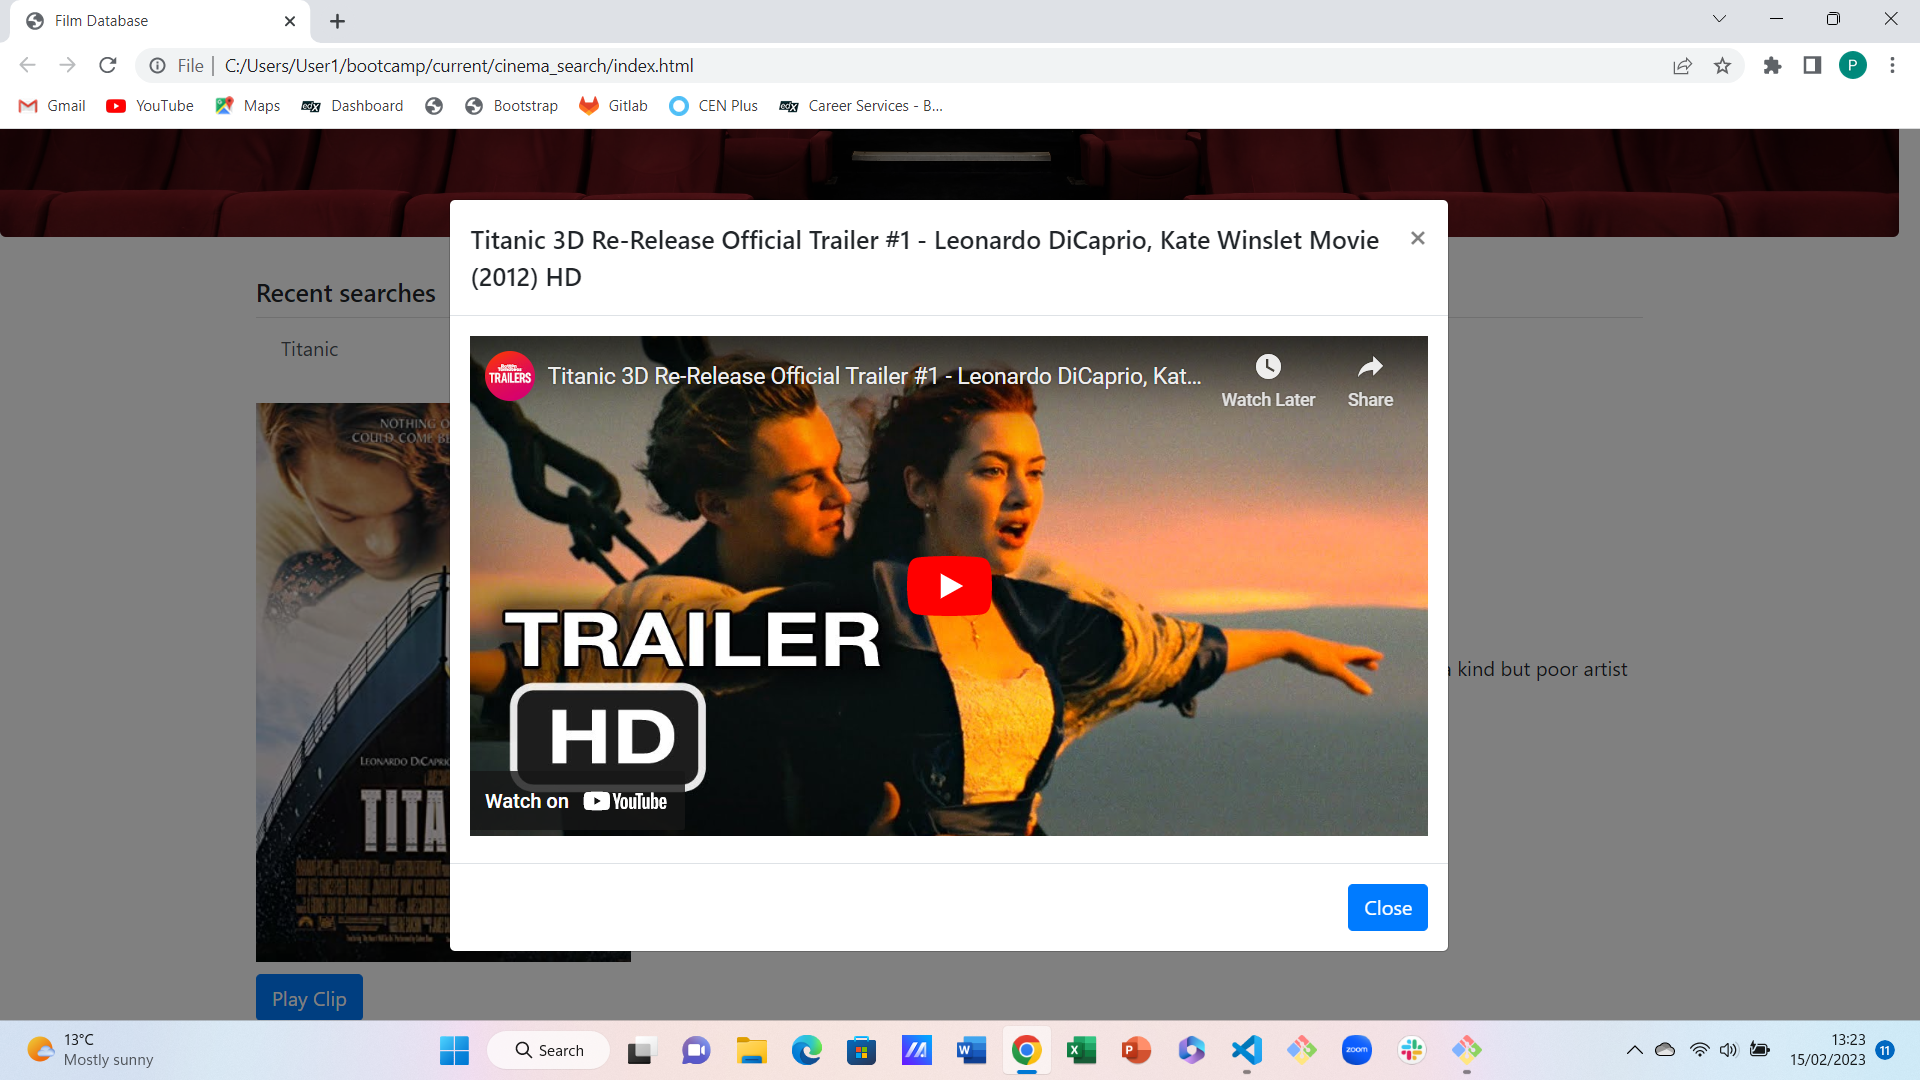Open Zoom from taskbar
The width and height of the screenshot is (1920, 1080).
1356,1050
